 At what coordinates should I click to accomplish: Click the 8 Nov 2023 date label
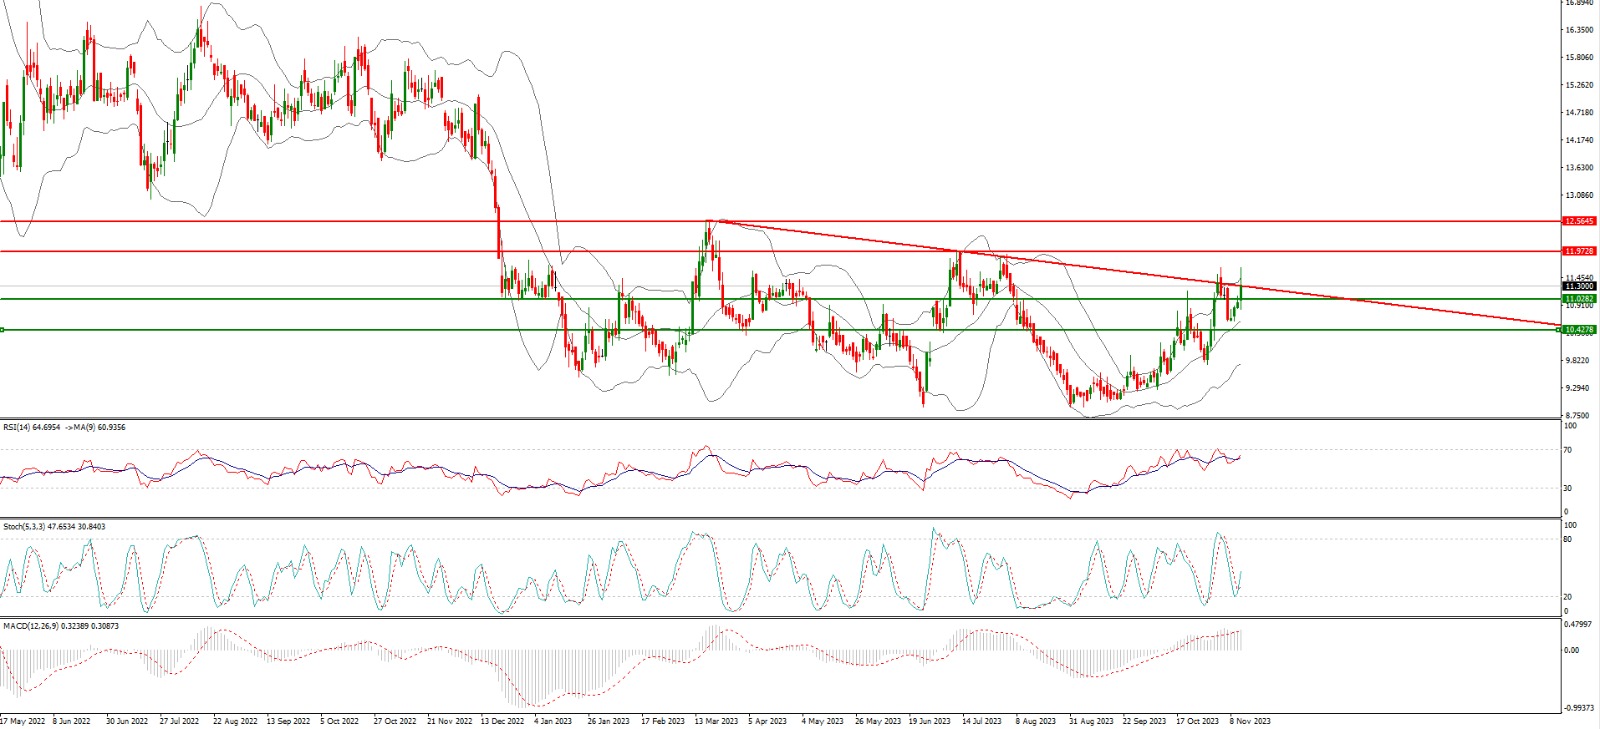tap(1250, 720)
